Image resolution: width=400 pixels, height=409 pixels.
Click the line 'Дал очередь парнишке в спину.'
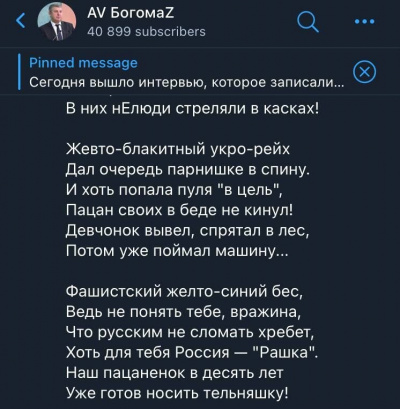[x=188, y=170]
